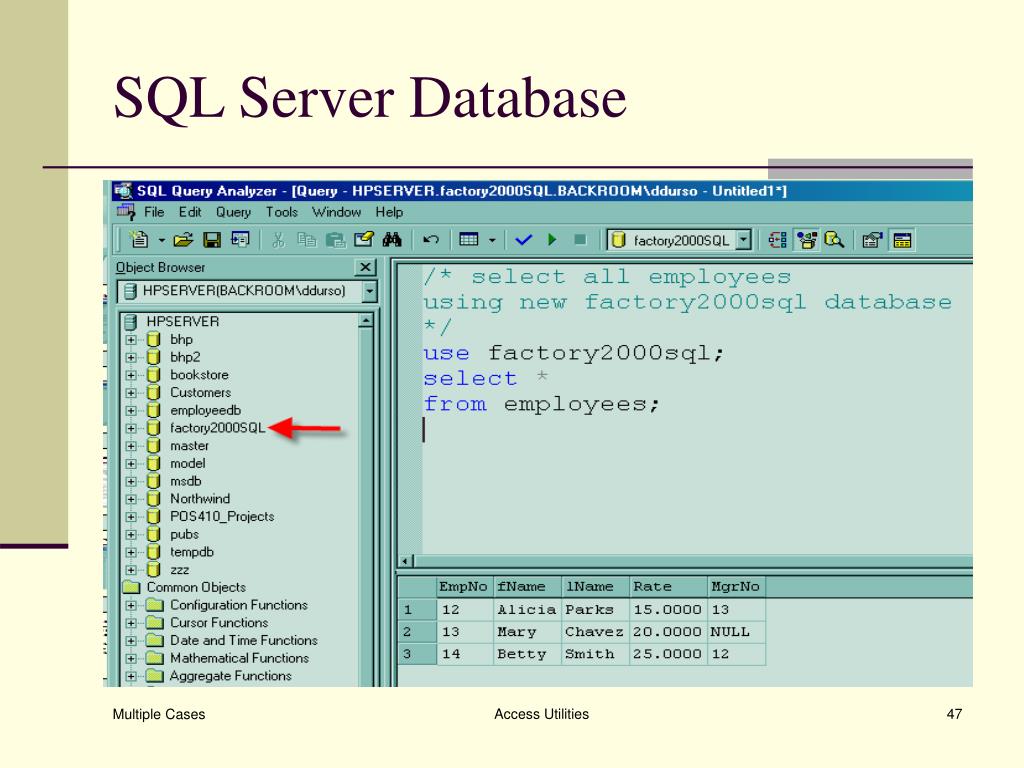
Task: Click the MgrNo column header in results
Action: 736,586
